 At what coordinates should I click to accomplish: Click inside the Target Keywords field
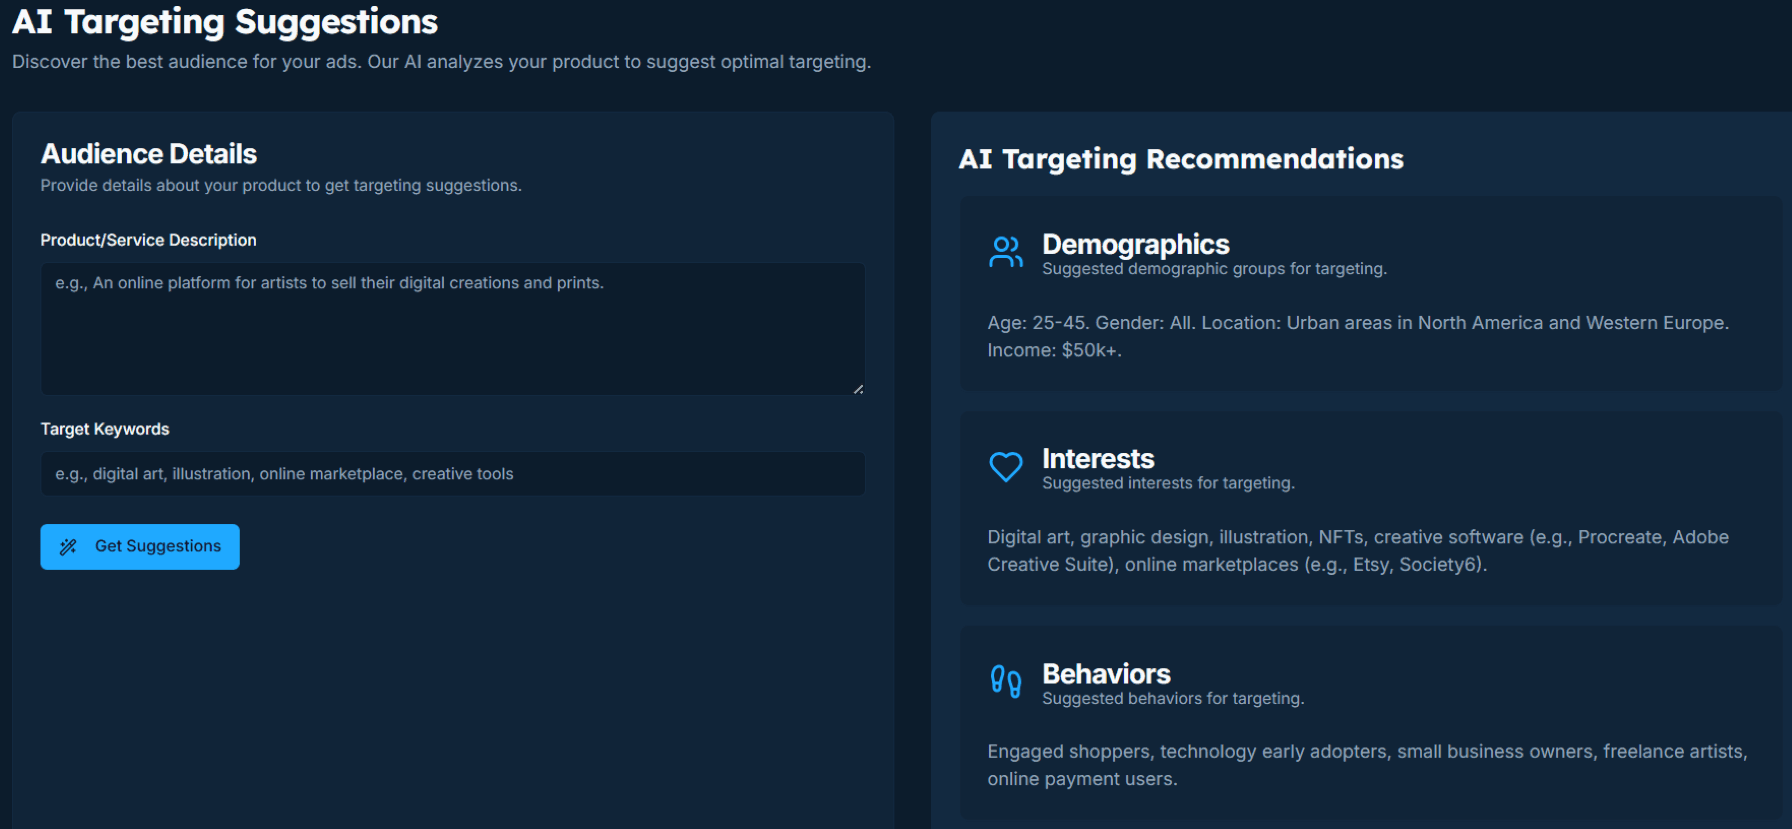[x=452, y=473]
